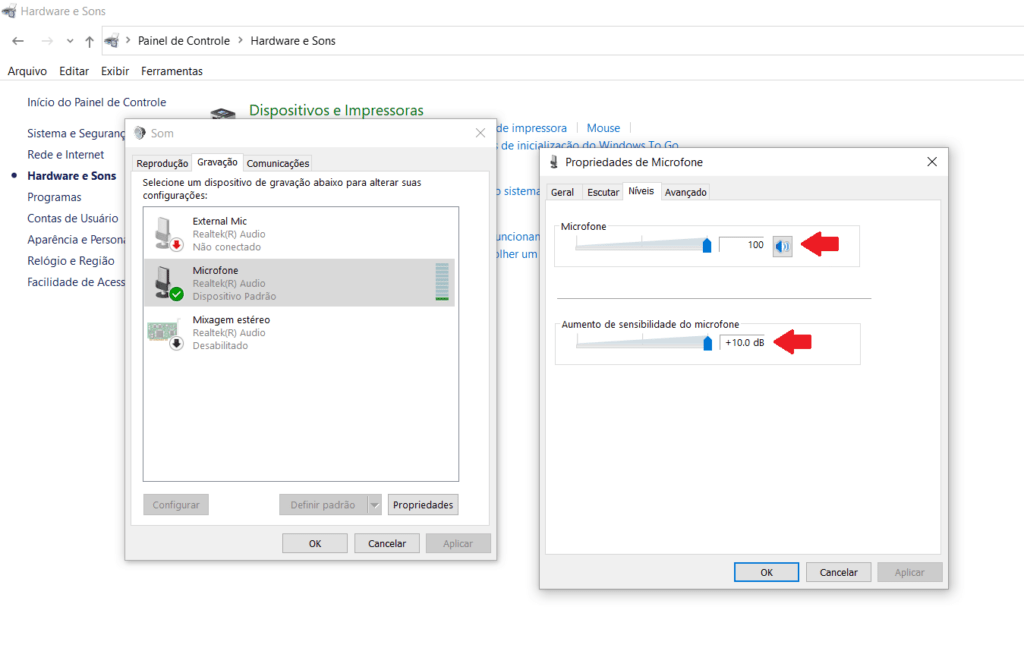1024x651 pixels.
Task: Click the printer icon next to Dispositivos e Impressoras
Action: [222, 113]
